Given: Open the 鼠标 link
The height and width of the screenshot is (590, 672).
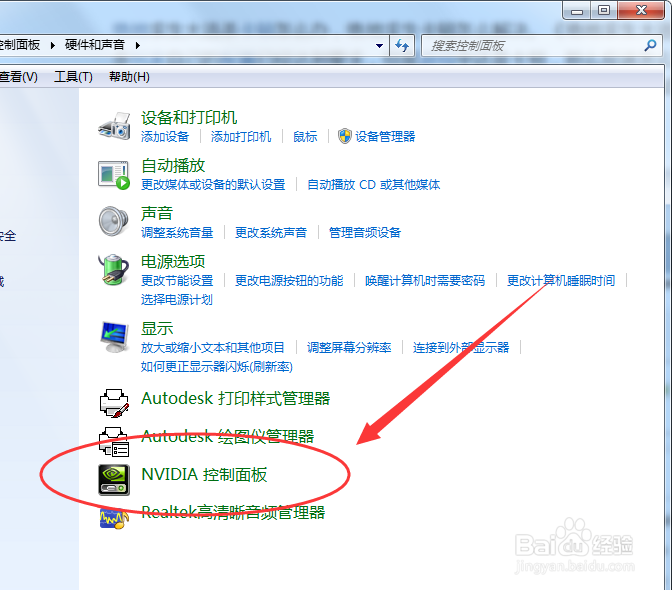Looking at the screenshot, I should (x=305, y=137).
